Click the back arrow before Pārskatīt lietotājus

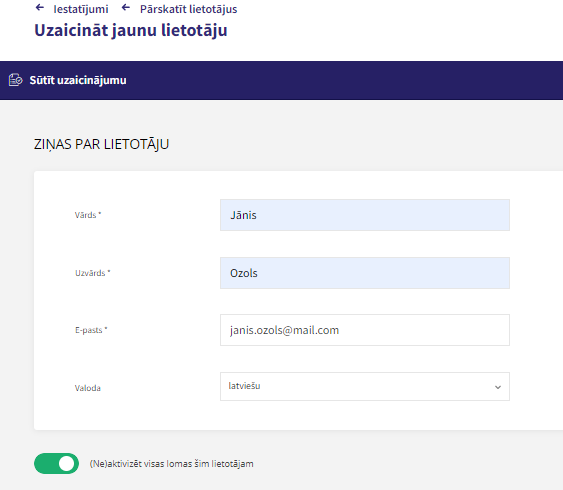(126, 8)
